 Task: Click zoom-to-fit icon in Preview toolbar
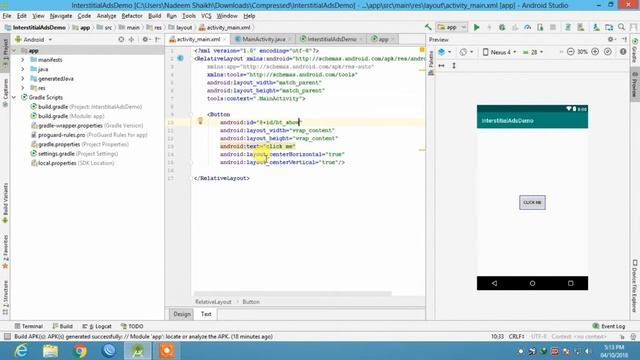pos(608,52)
